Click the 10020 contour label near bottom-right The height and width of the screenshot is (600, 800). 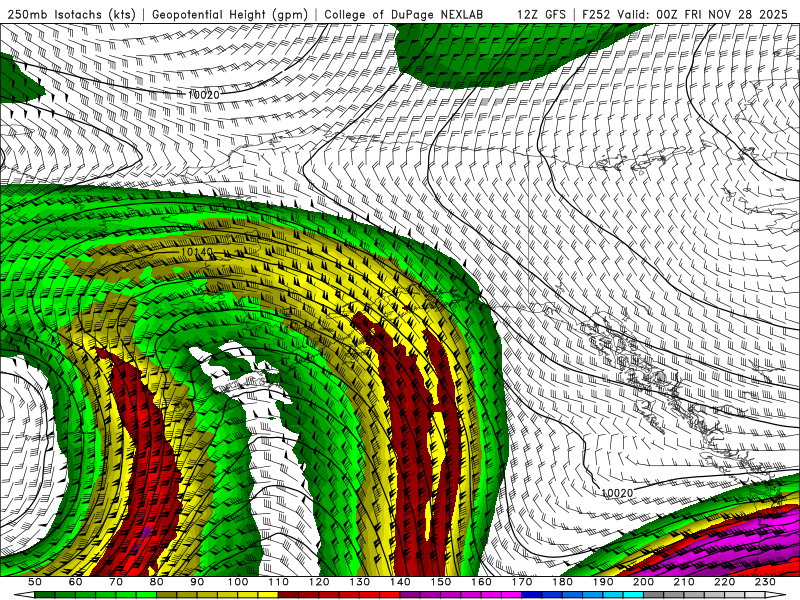pyautogui.click(x=617, y=493)
